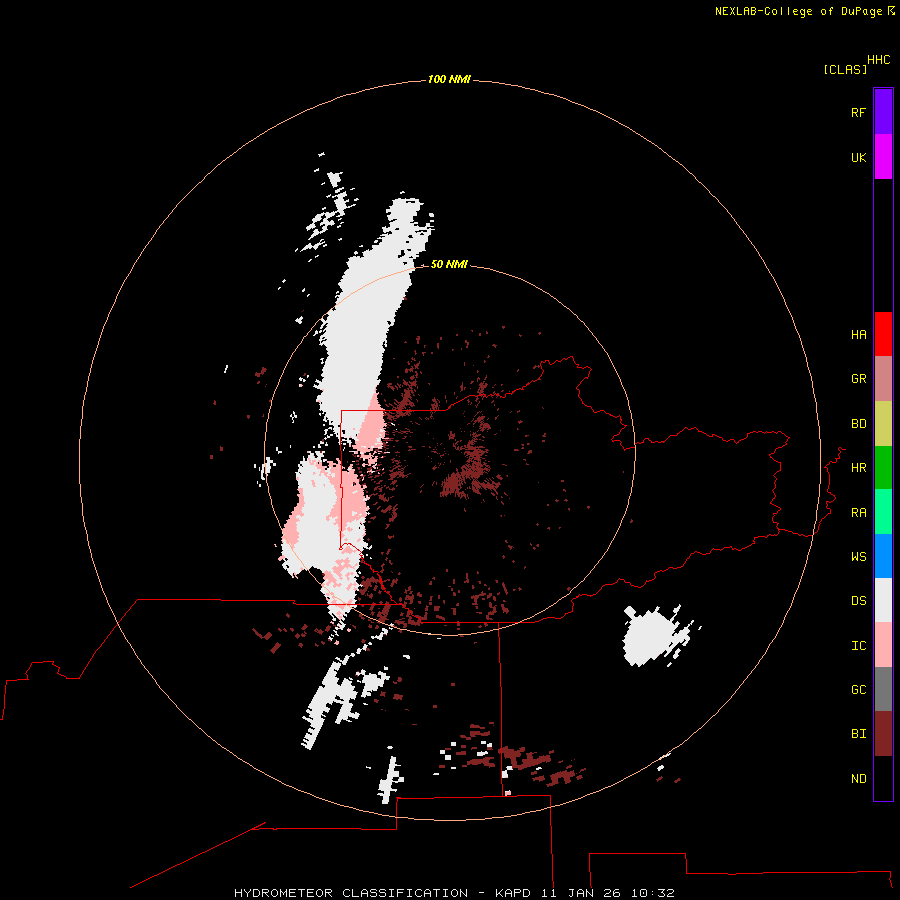Select the BD yellow legend block
Screen dimensions: 900x900
point(883,424)
